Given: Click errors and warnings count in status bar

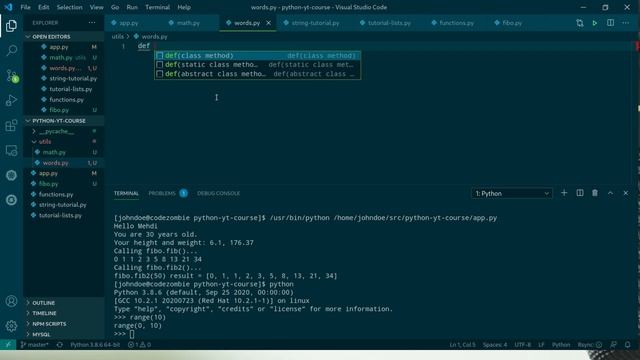Looking at the screenshot, I should tap(140, 344).
